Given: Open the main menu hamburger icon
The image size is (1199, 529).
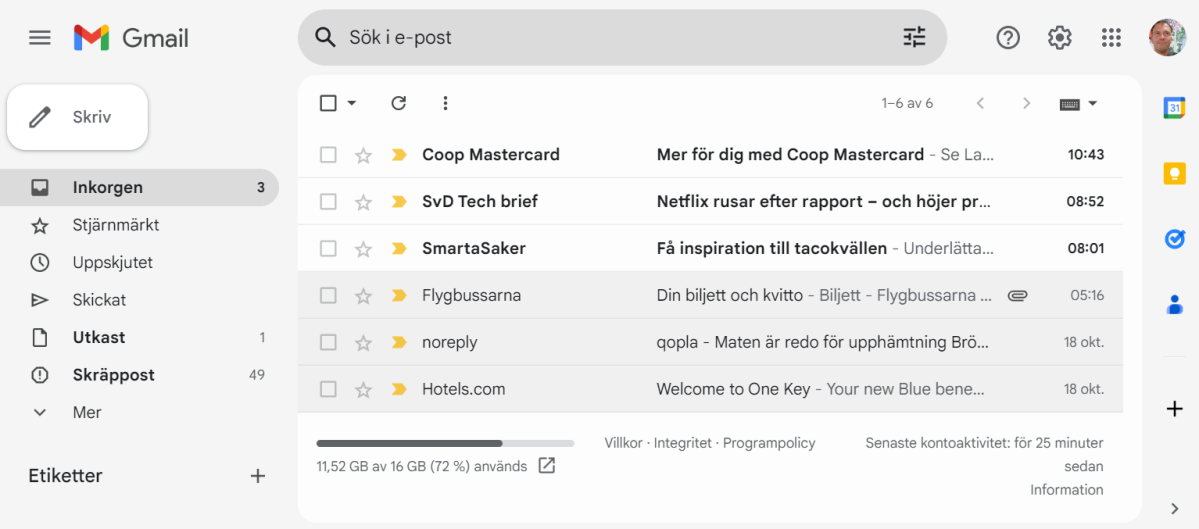Looking at the screenshot, I should pos(40,37).
